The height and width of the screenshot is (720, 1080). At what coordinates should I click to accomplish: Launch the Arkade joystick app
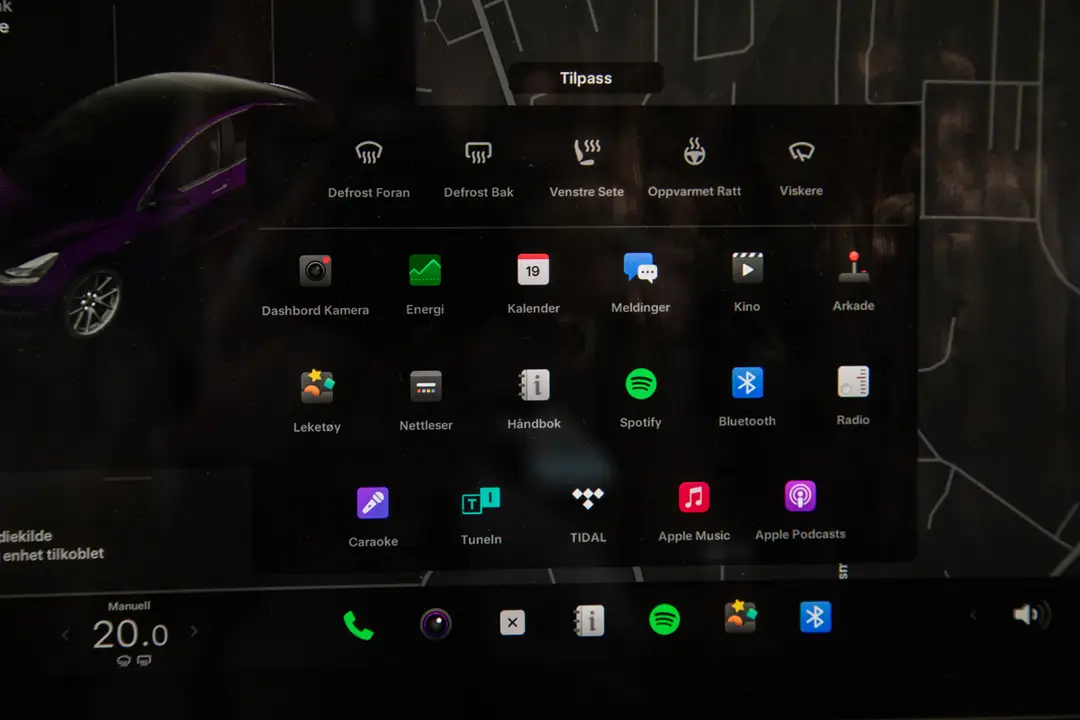coord(853,280)
